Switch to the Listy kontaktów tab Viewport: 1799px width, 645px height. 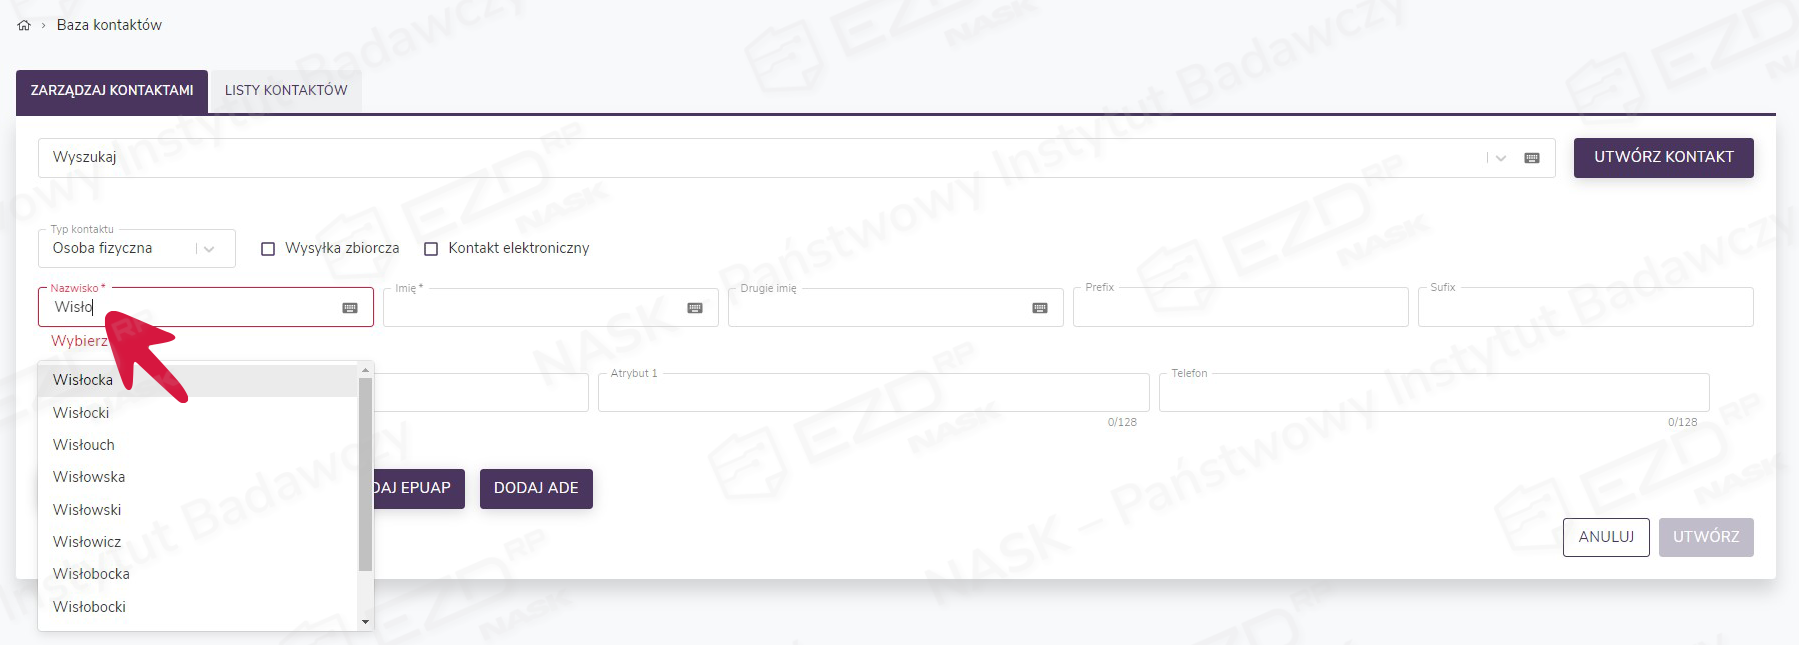(x=286, y=90)
